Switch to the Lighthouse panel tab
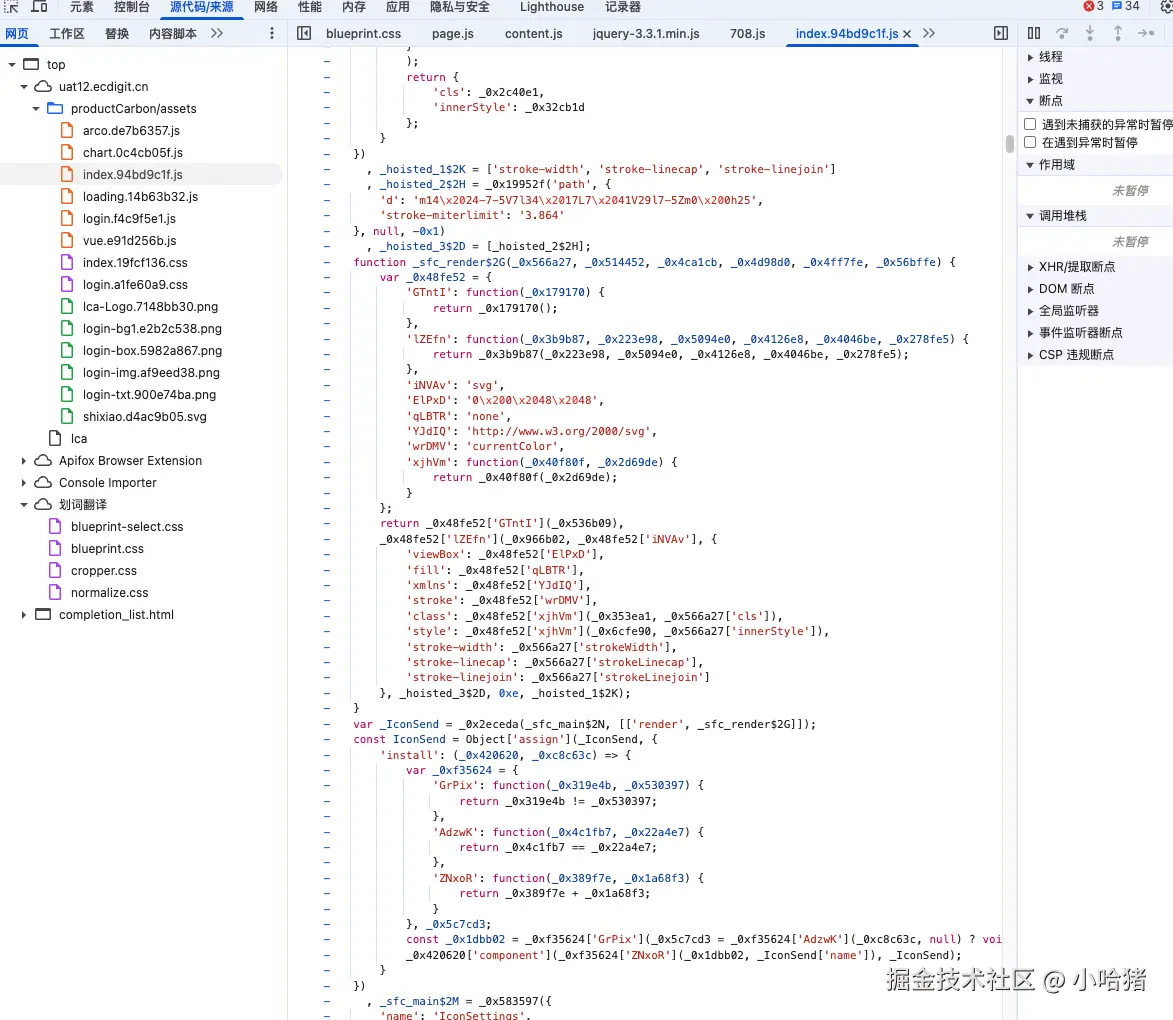 [552, 7]
